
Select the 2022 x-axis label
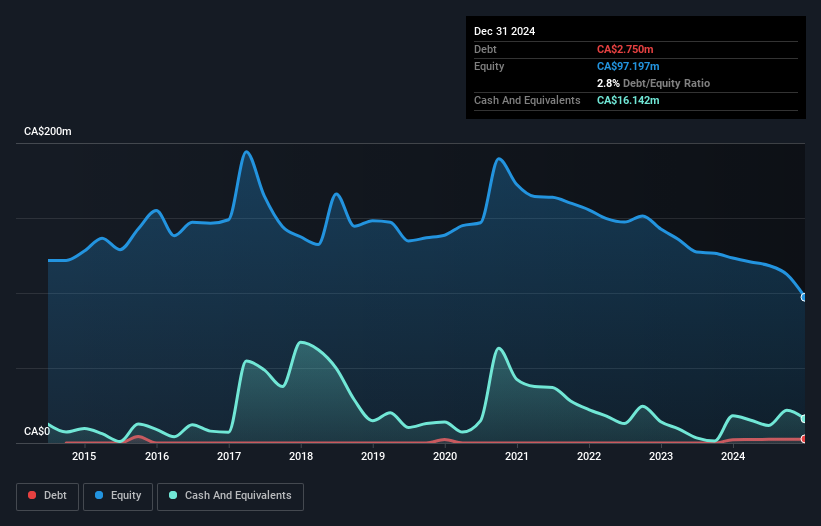589,456
